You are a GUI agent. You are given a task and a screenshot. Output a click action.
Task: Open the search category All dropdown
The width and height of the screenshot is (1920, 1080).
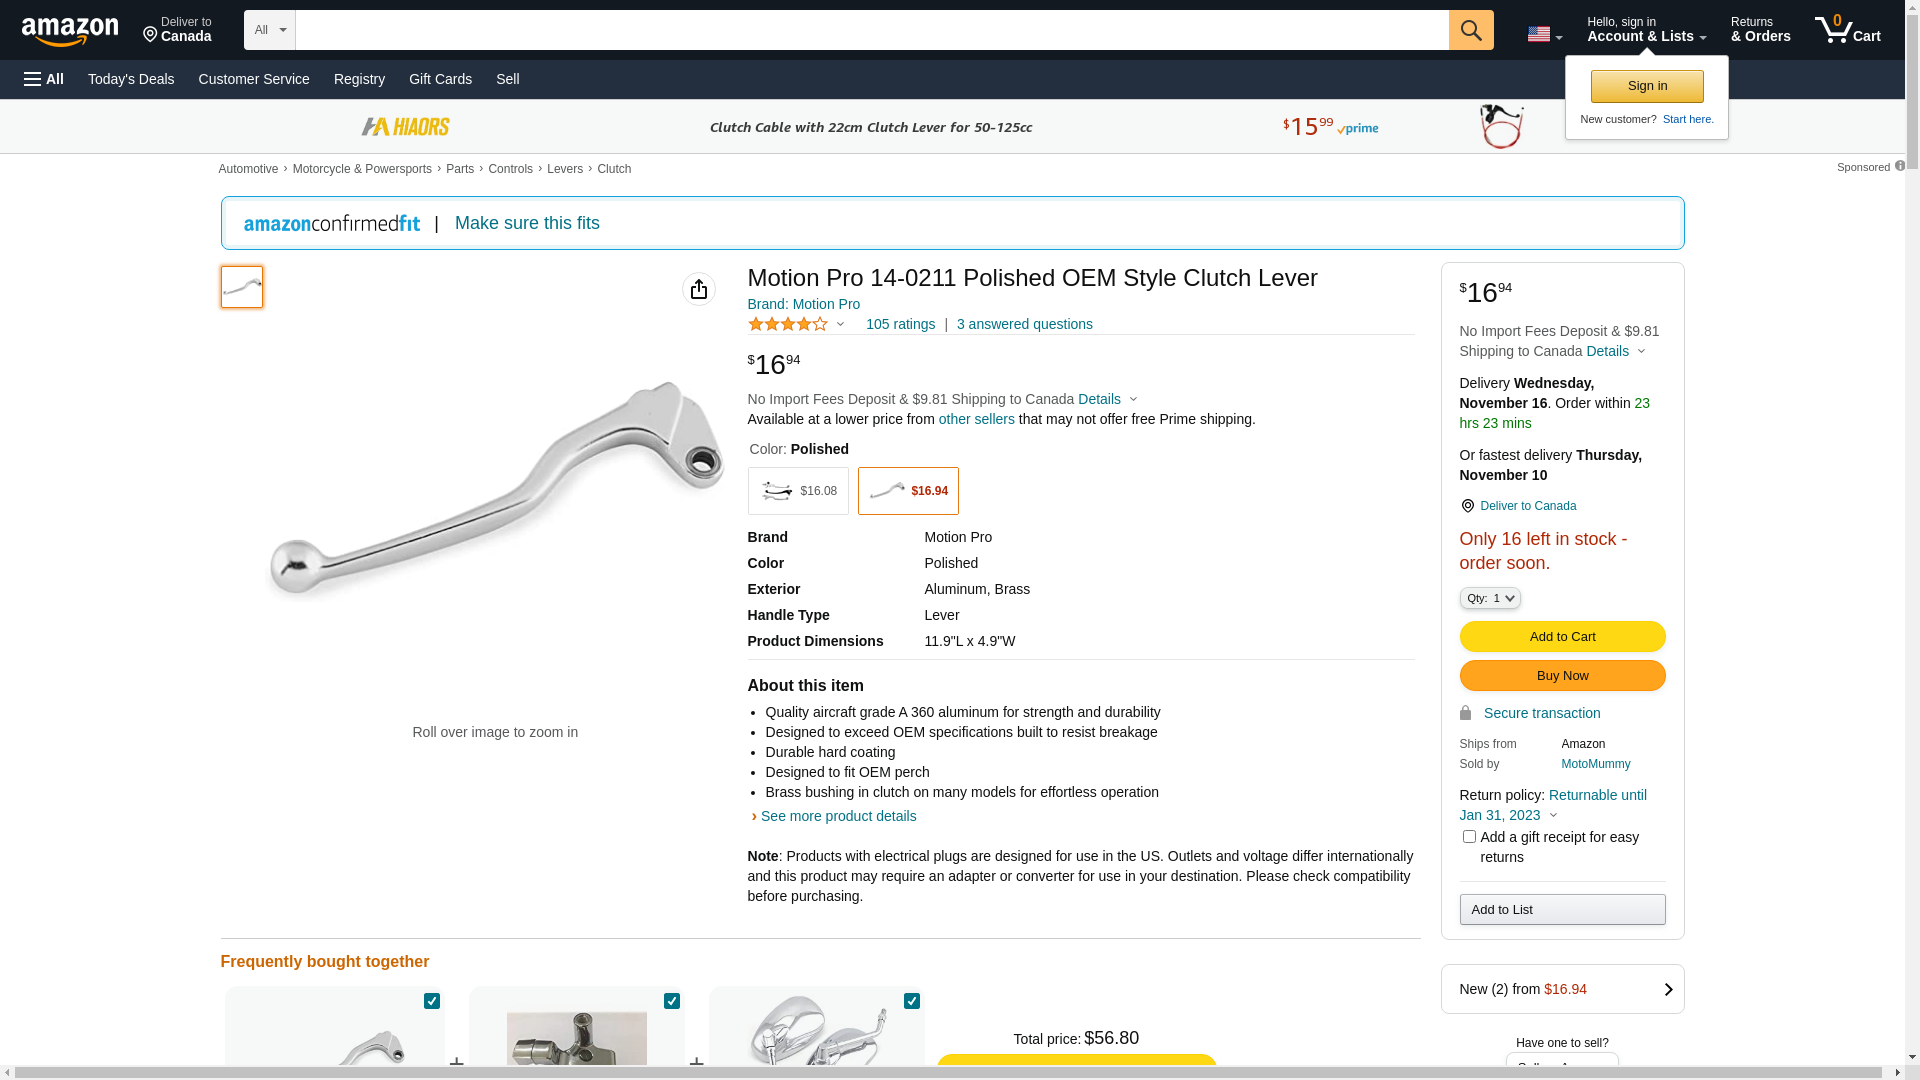pyautogui.click(x=269, y=30)
